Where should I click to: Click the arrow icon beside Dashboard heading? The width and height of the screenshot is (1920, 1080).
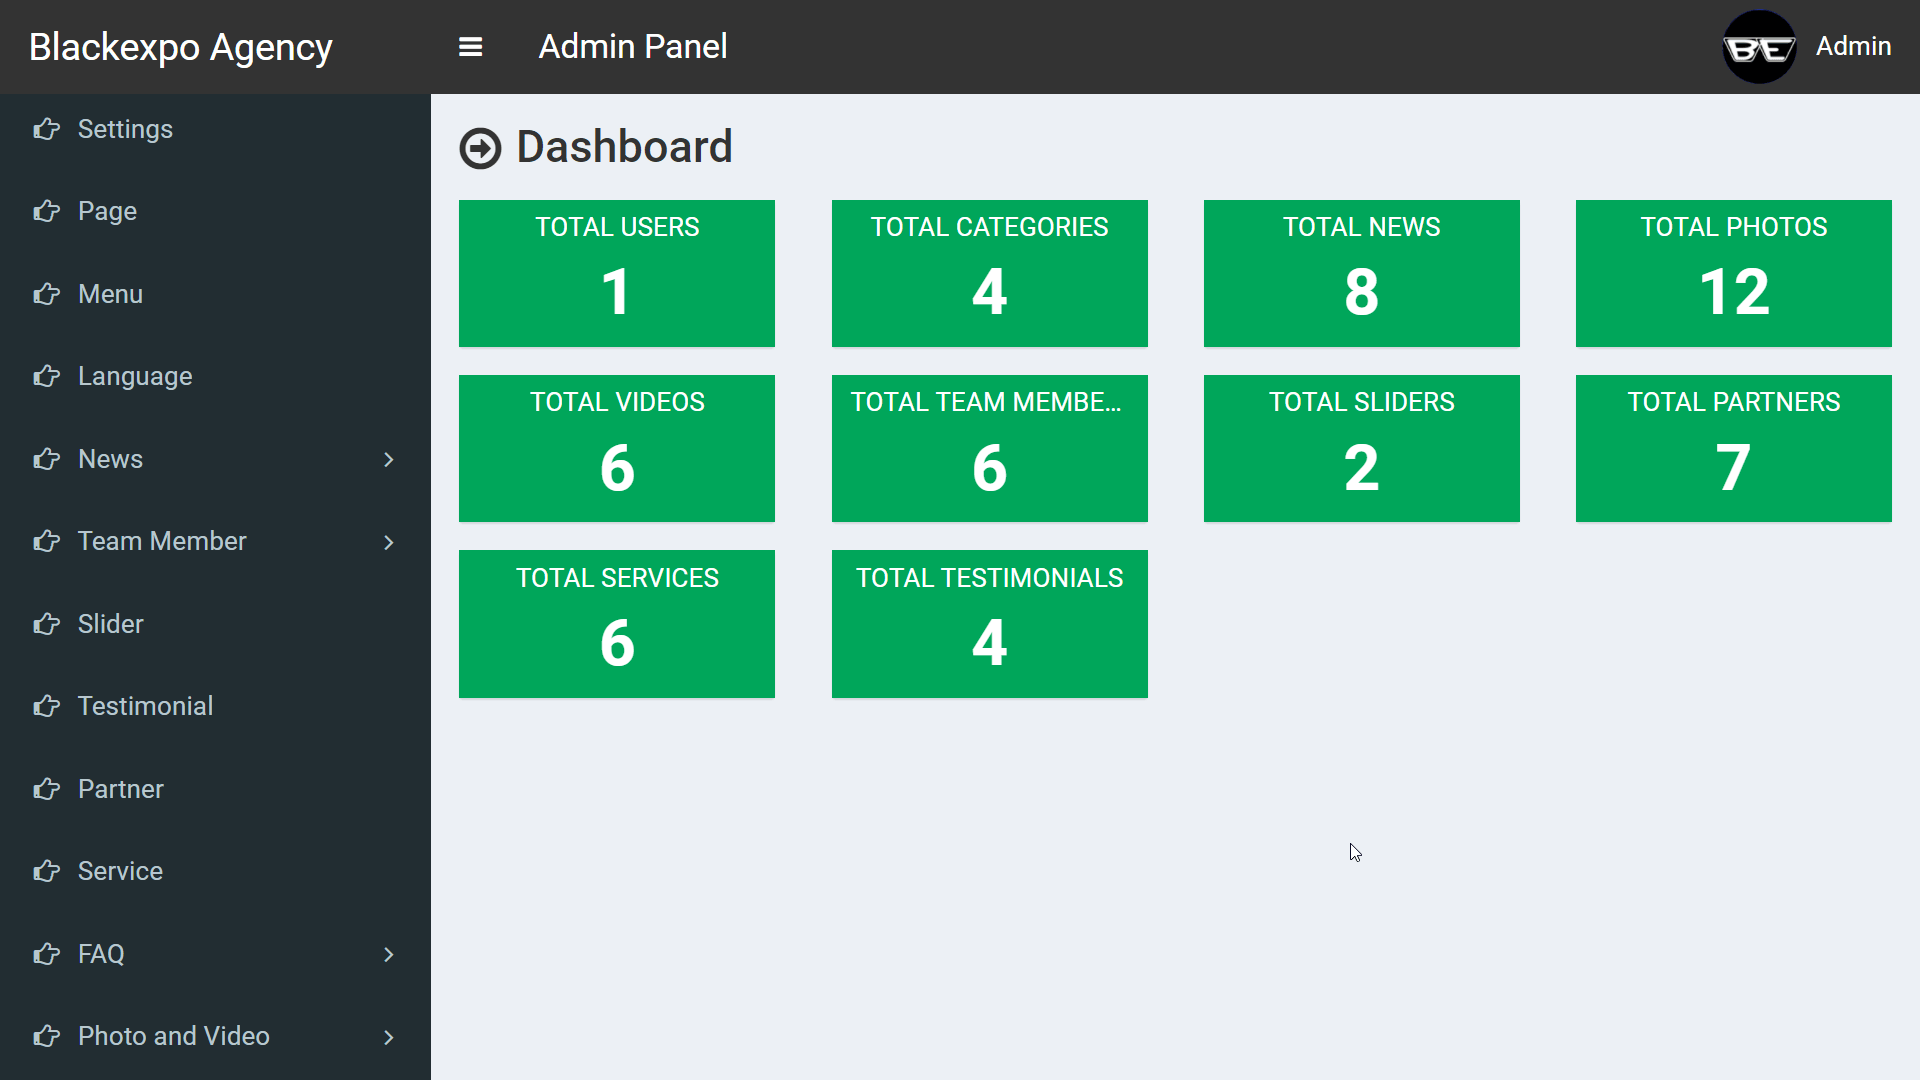480,147
